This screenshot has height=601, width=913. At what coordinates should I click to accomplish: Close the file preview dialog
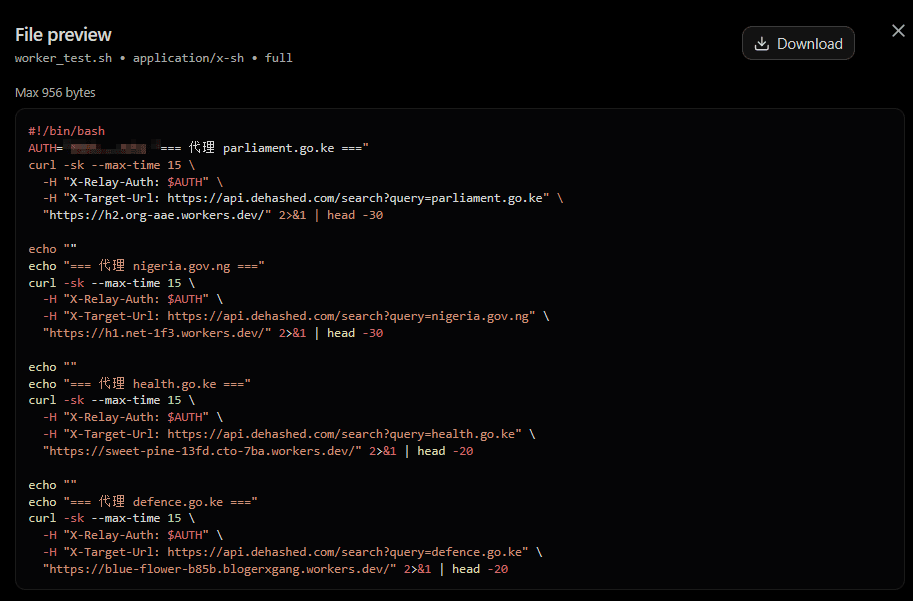click(898, 31)
